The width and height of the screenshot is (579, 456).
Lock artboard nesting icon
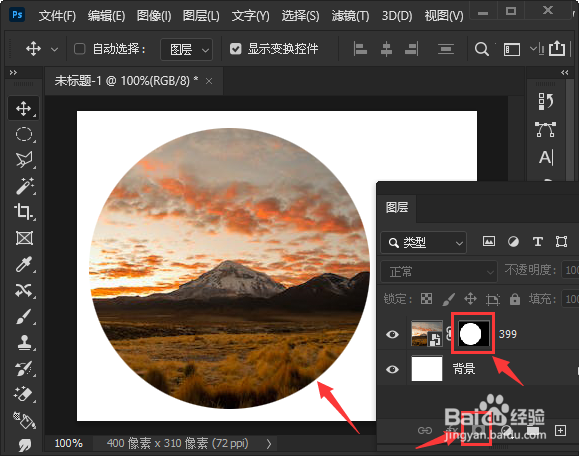click(493, 299)
